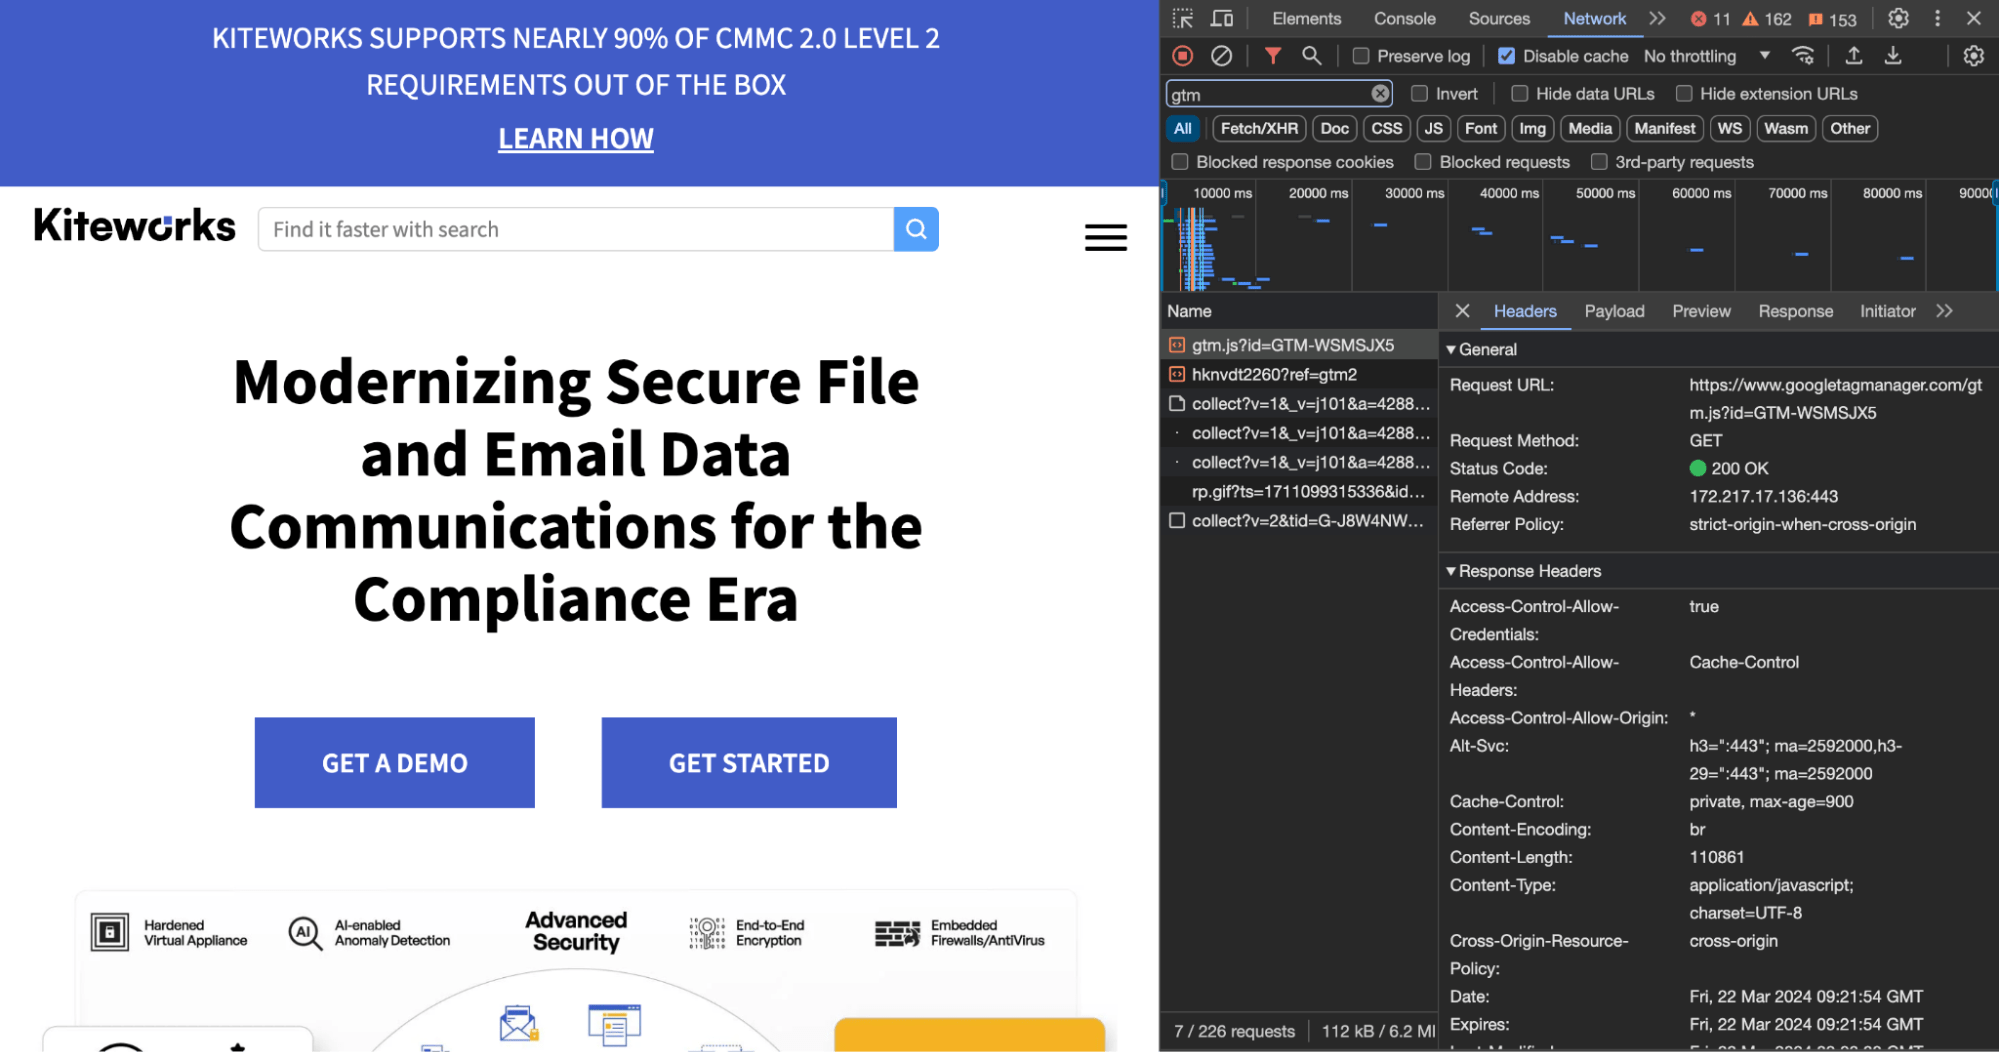Image resolution: width=1999 pixels, height=1053 pixels.
Task: Clear the gtm filter text
Action: [1380, 94]
